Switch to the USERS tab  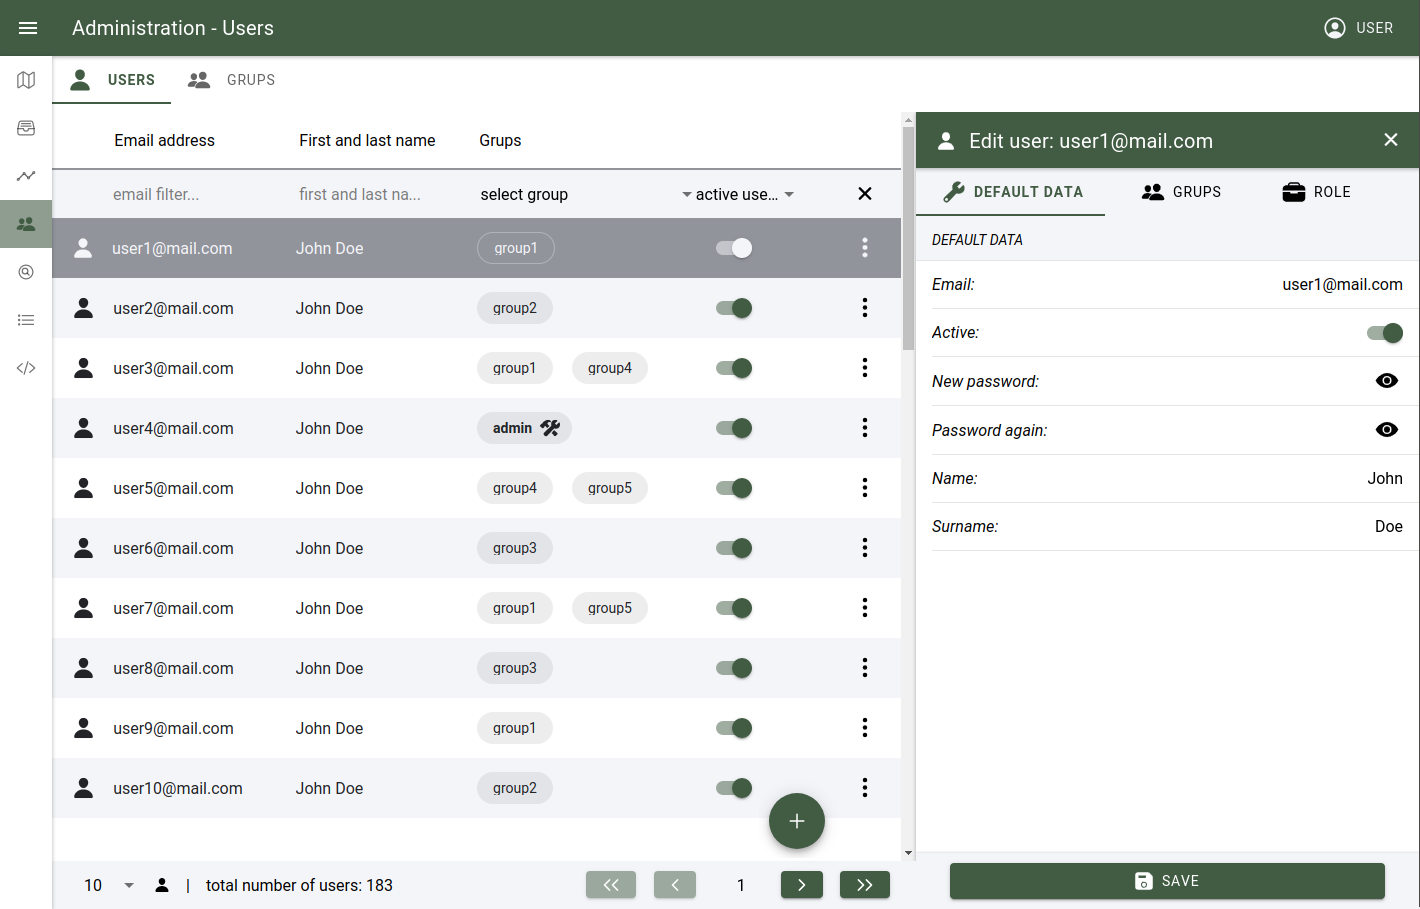pyautogui.click(x=112, y=80)
